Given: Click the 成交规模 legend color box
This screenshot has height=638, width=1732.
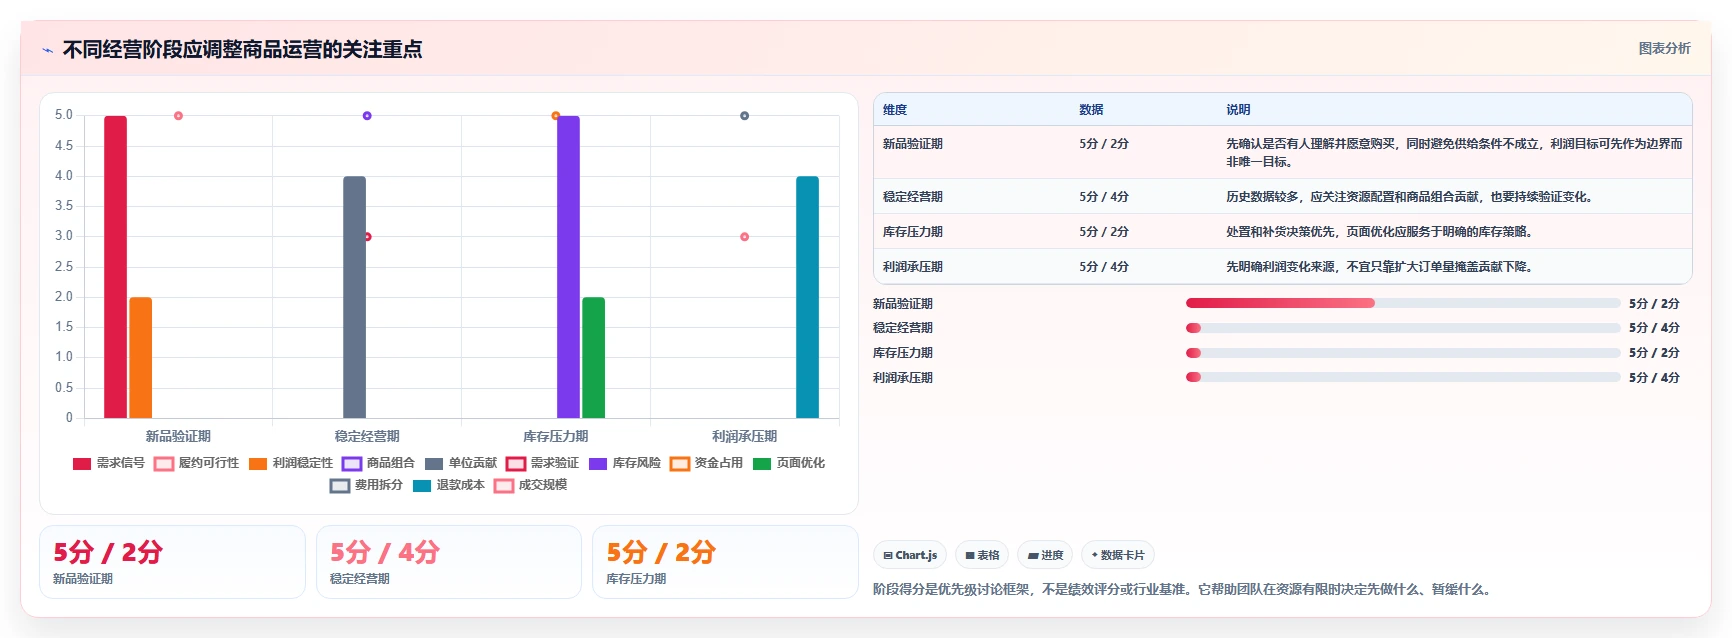Looking at the screenshot, I should [x=504, y=486].
